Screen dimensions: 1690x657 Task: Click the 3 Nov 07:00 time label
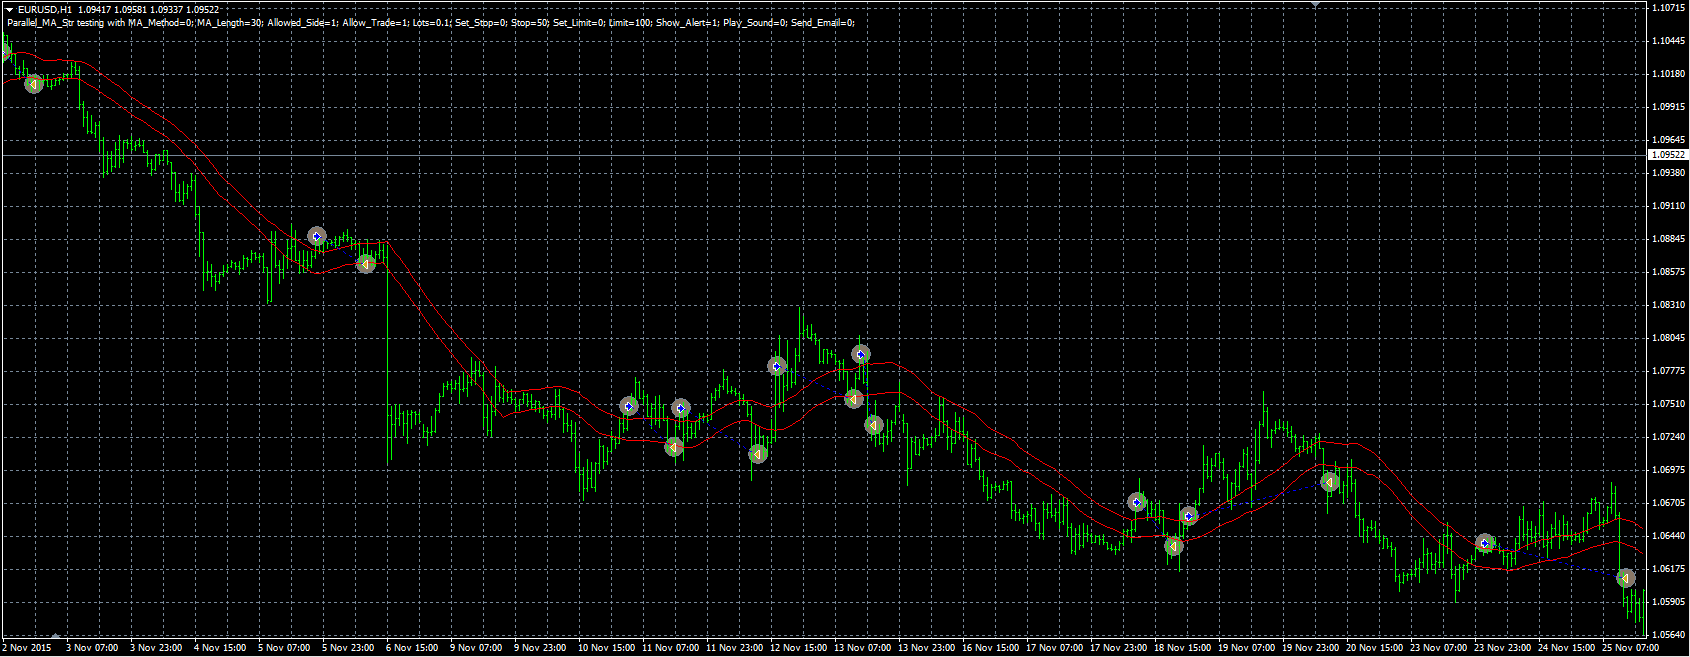click(92, 648)
